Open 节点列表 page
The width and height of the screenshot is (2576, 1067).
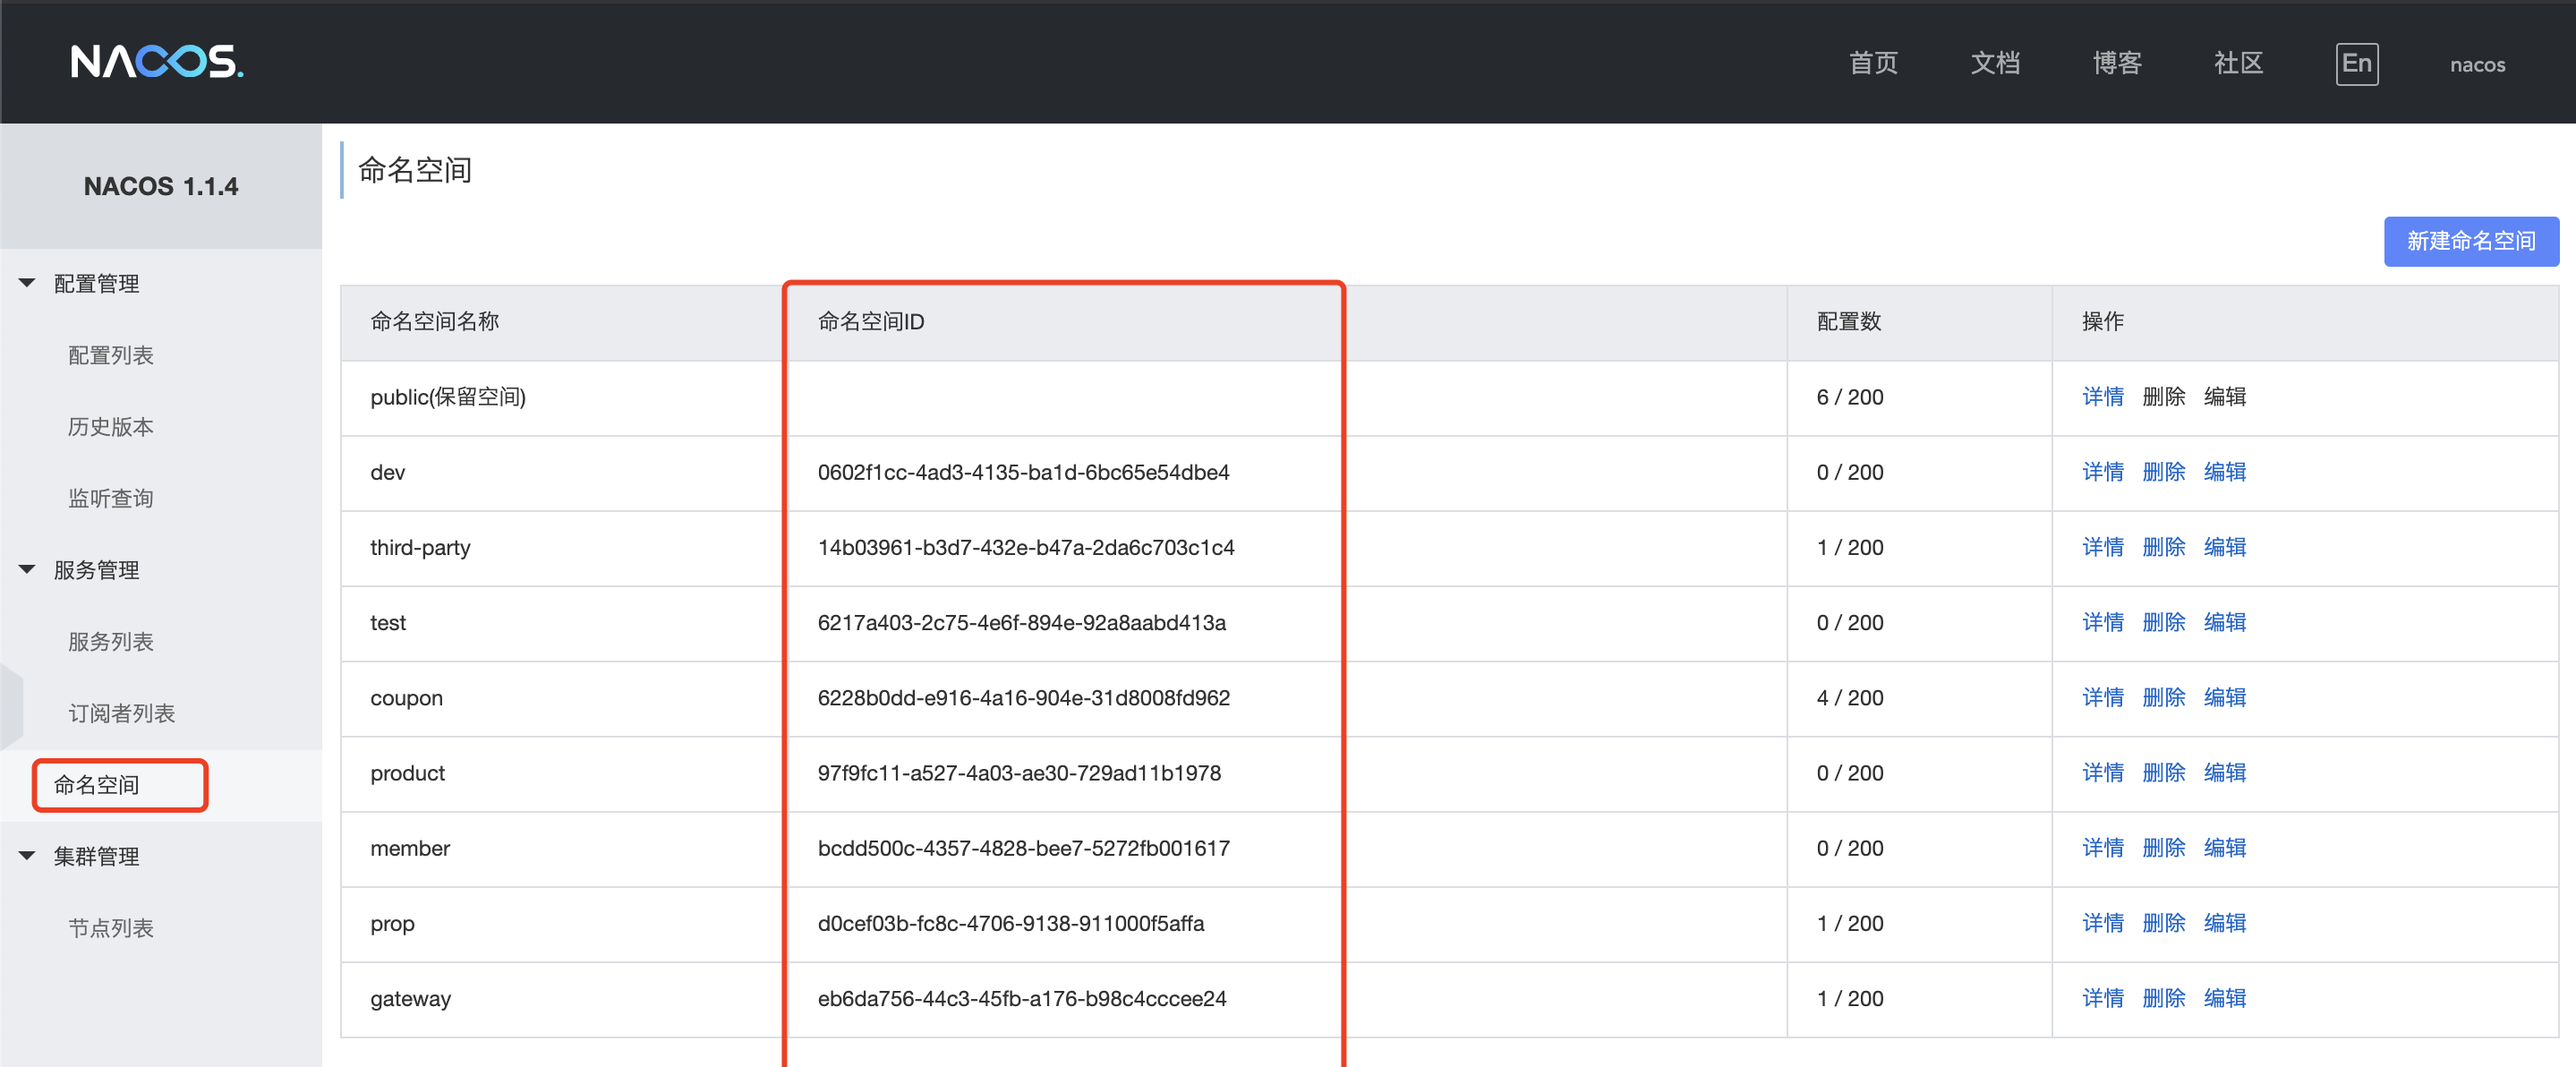coord(111,928)
